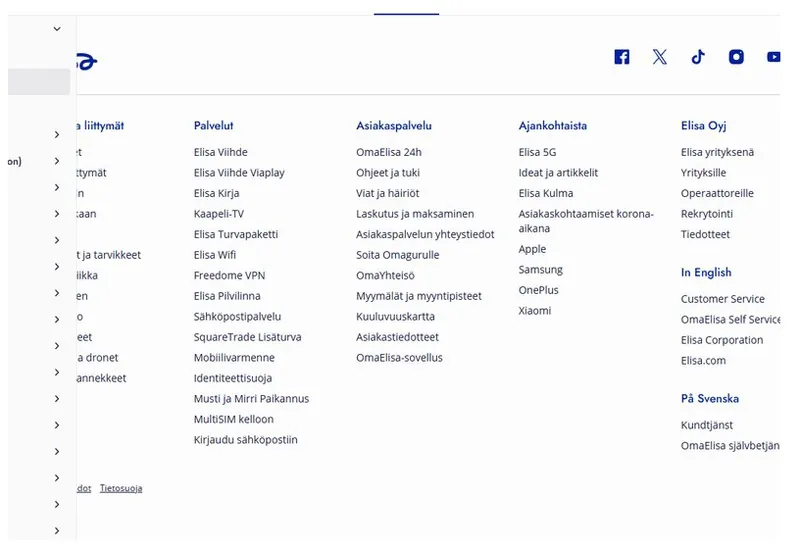Open the Elisa Viihde Viaplay link
This screenshot has width=800, height=548.
point(239,173)
